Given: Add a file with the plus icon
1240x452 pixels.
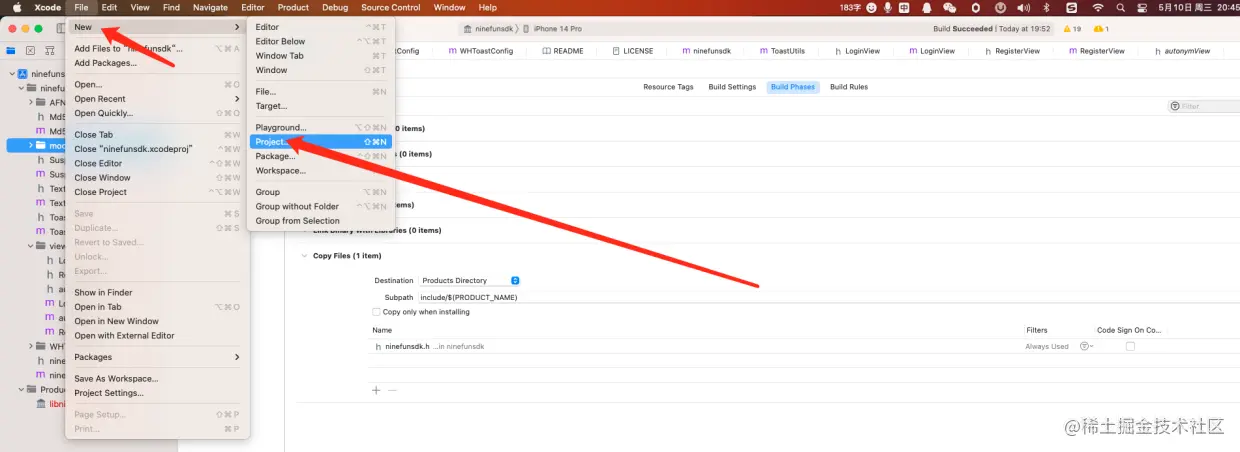Looking at the screenshot, I should tap(376, 390).
